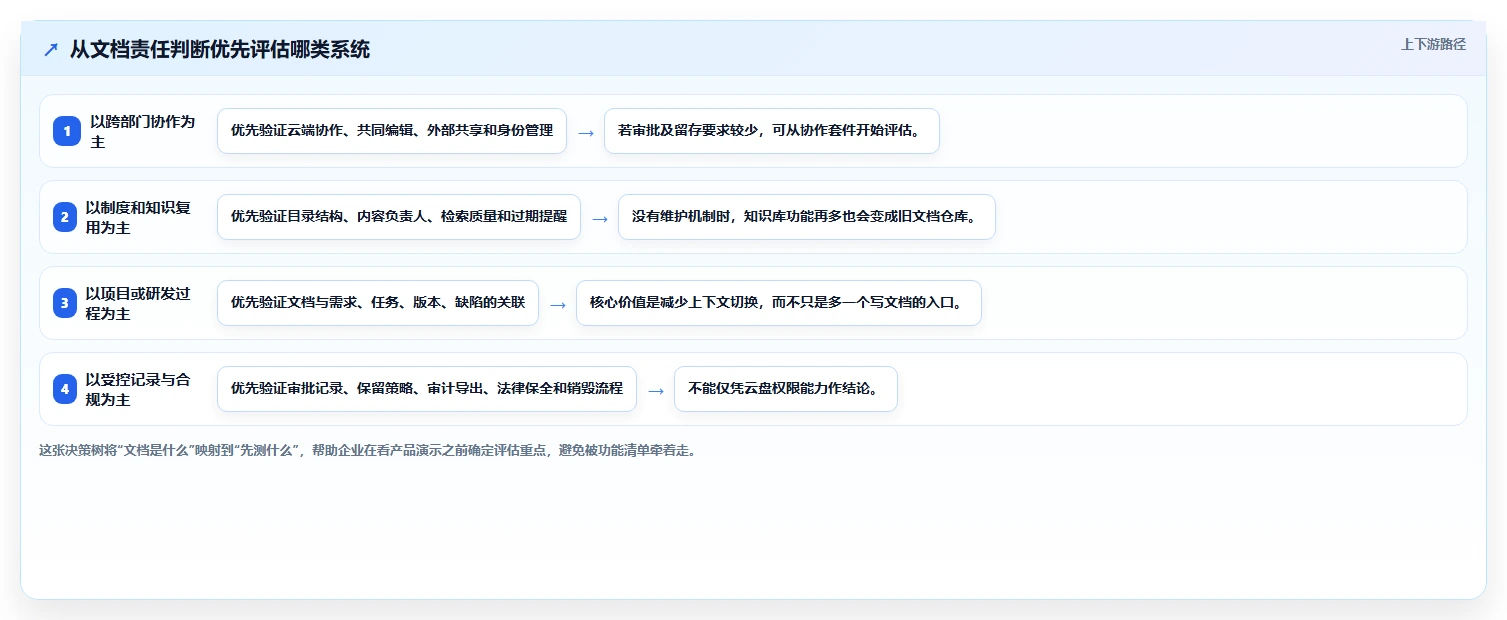Select the 以制度和知识复用为主 label

click(139, 217)
